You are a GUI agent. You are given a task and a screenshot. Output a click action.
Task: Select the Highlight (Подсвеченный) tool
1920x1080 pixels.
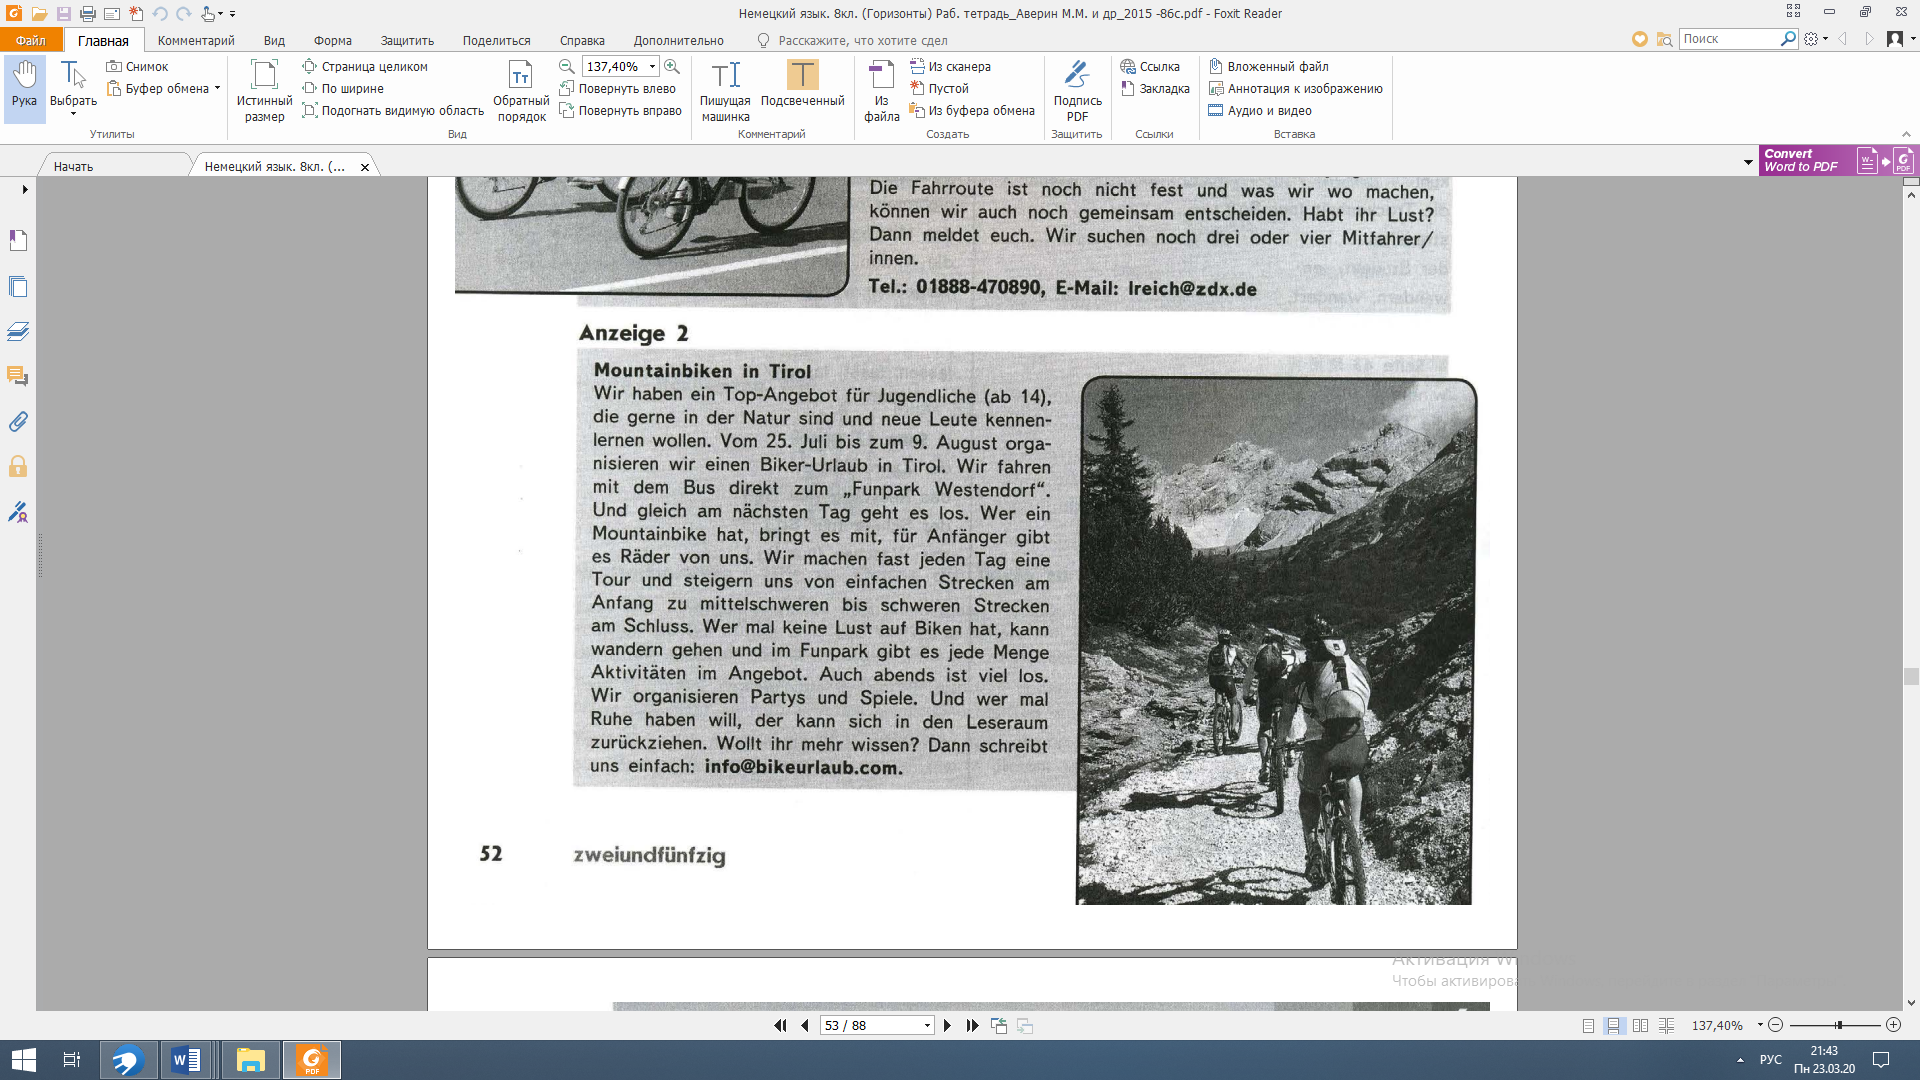(802, 84)
